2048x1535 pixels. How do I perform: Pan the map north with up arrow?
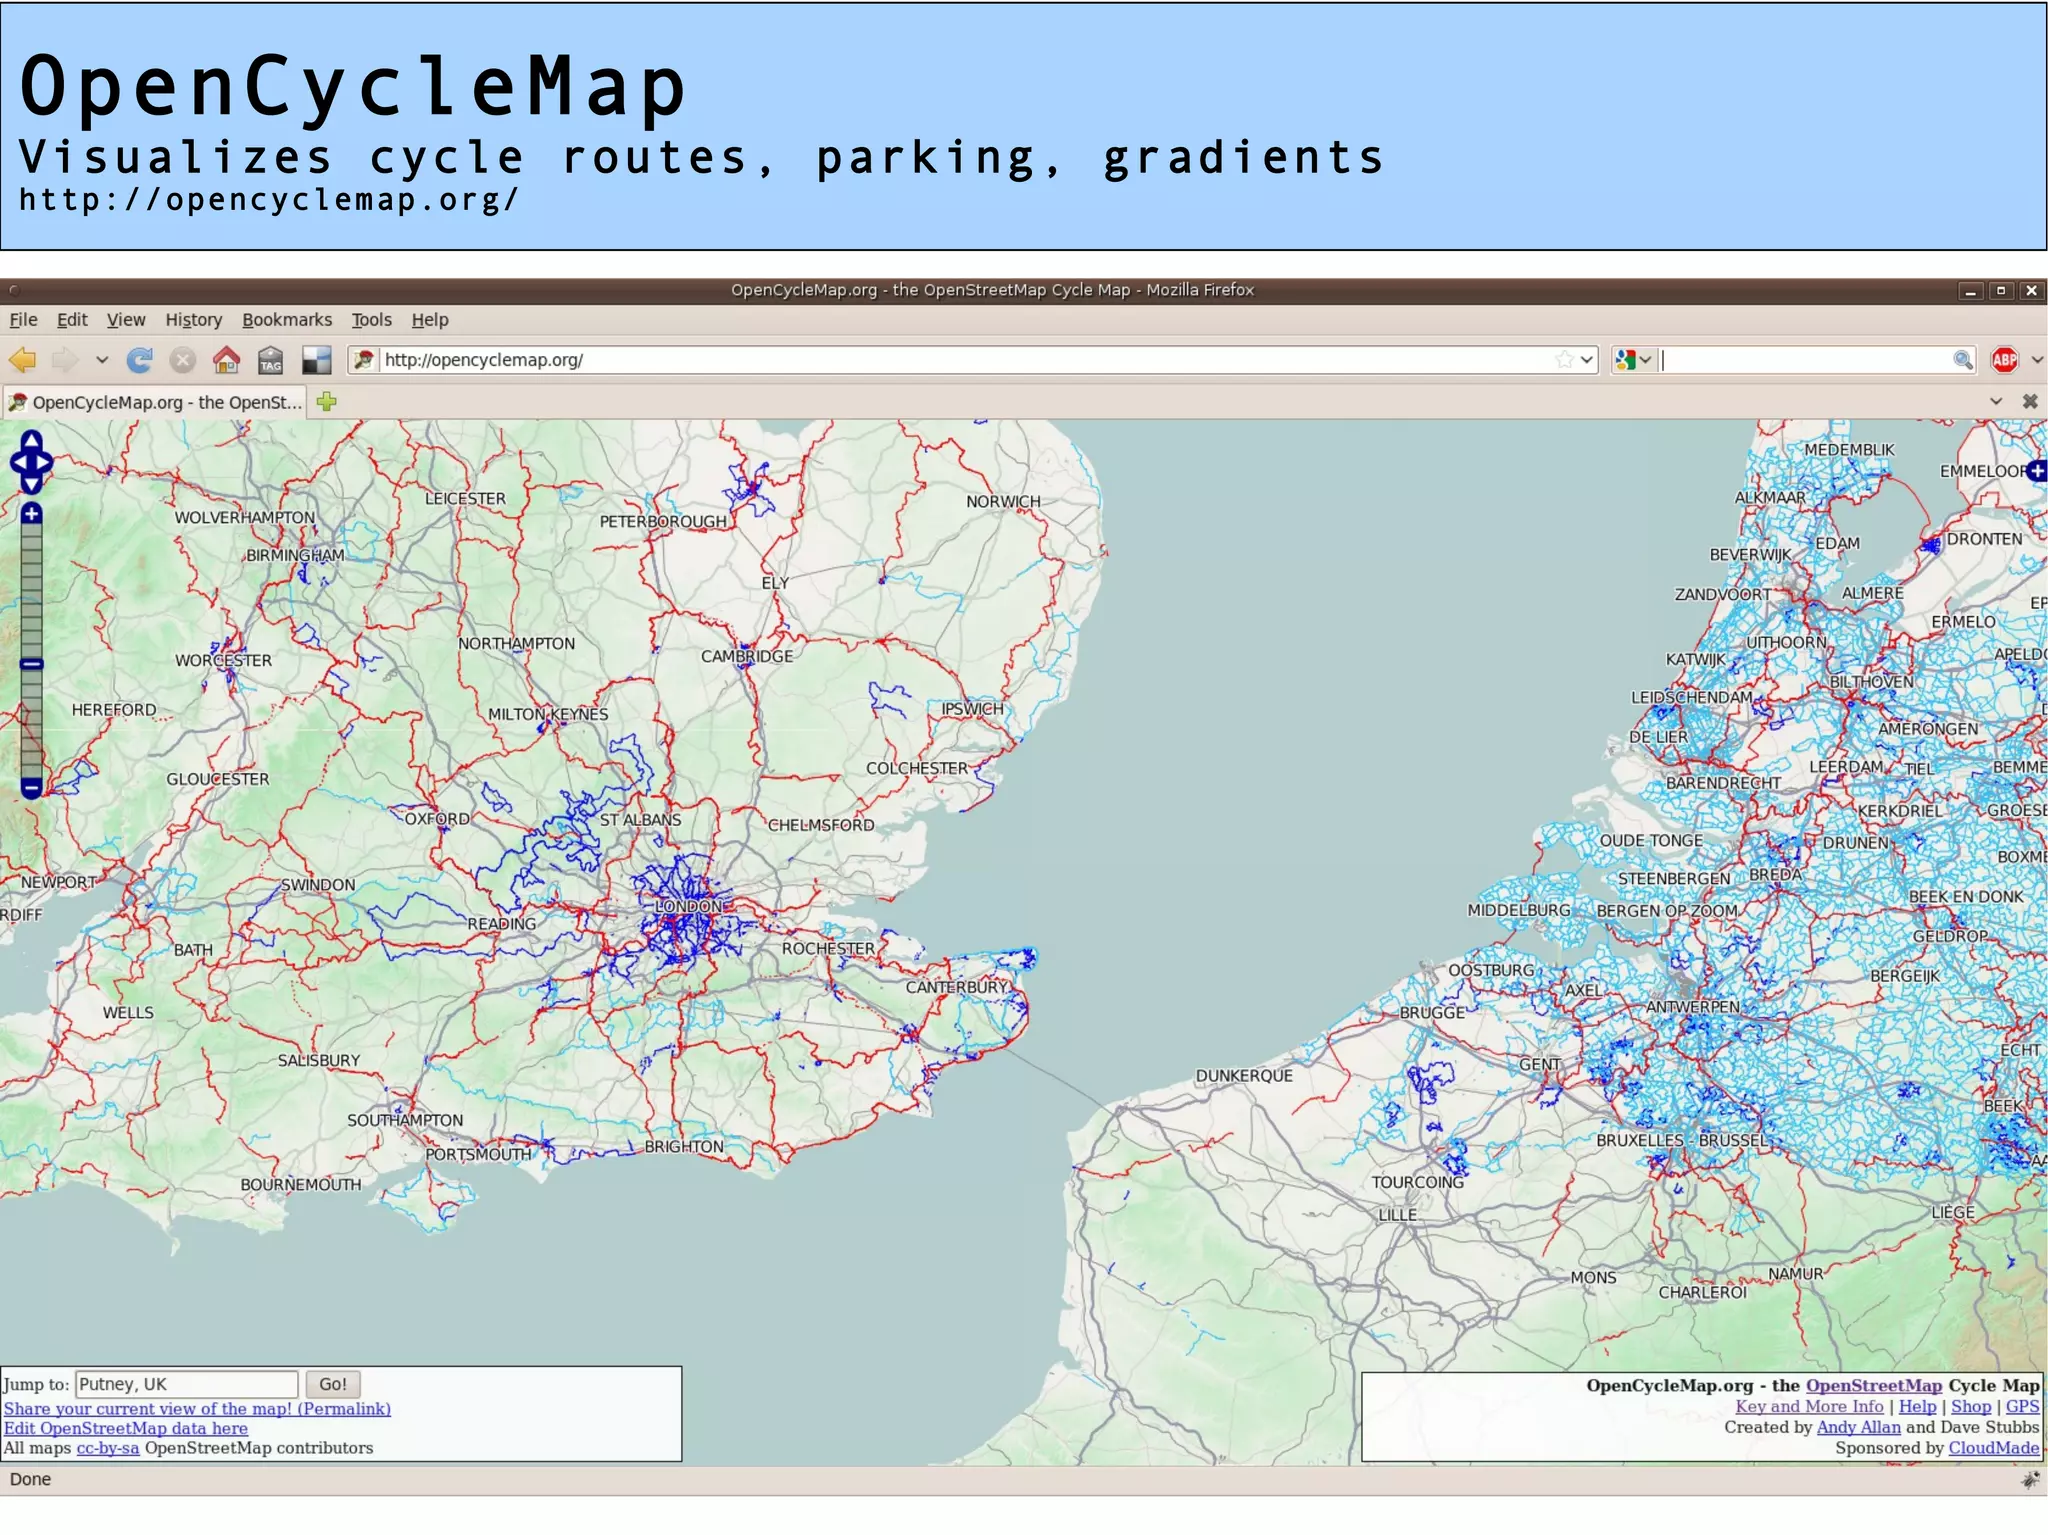[x=31, y=442]
